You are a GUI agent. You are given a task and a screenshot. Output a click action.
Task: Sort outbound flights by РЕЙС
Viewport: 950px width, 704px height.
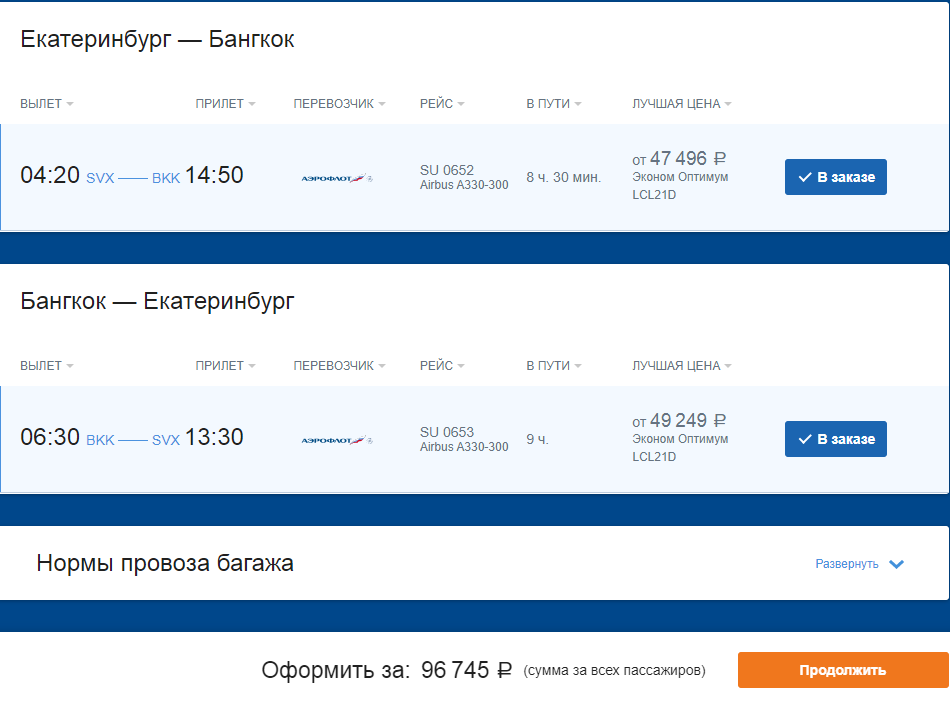[x=442, y=104]
